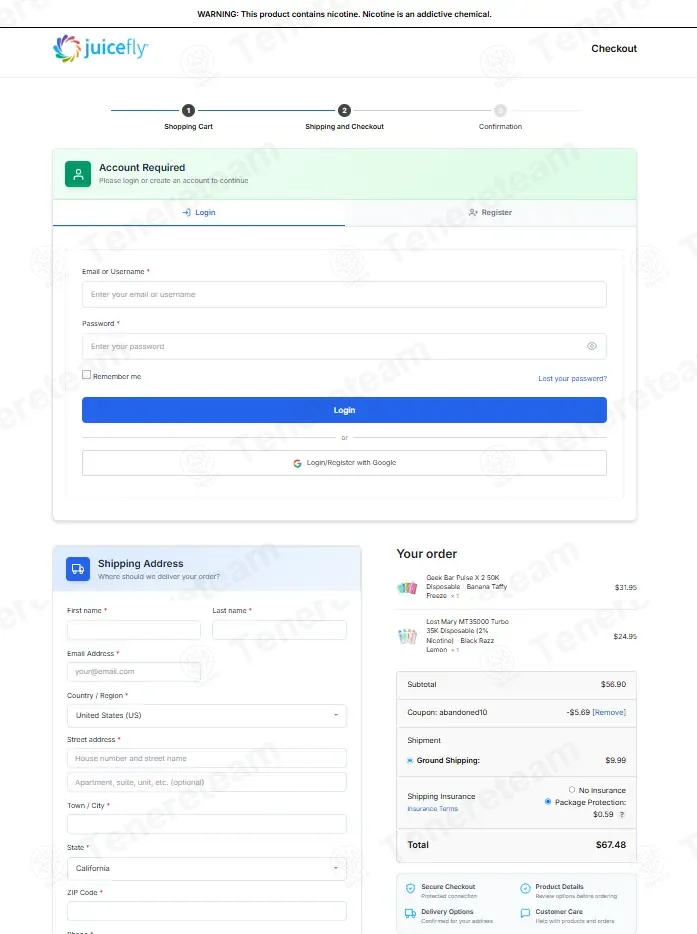Focus the Town / City field
The width and height of the screenshot is (697, 934).
207,824
